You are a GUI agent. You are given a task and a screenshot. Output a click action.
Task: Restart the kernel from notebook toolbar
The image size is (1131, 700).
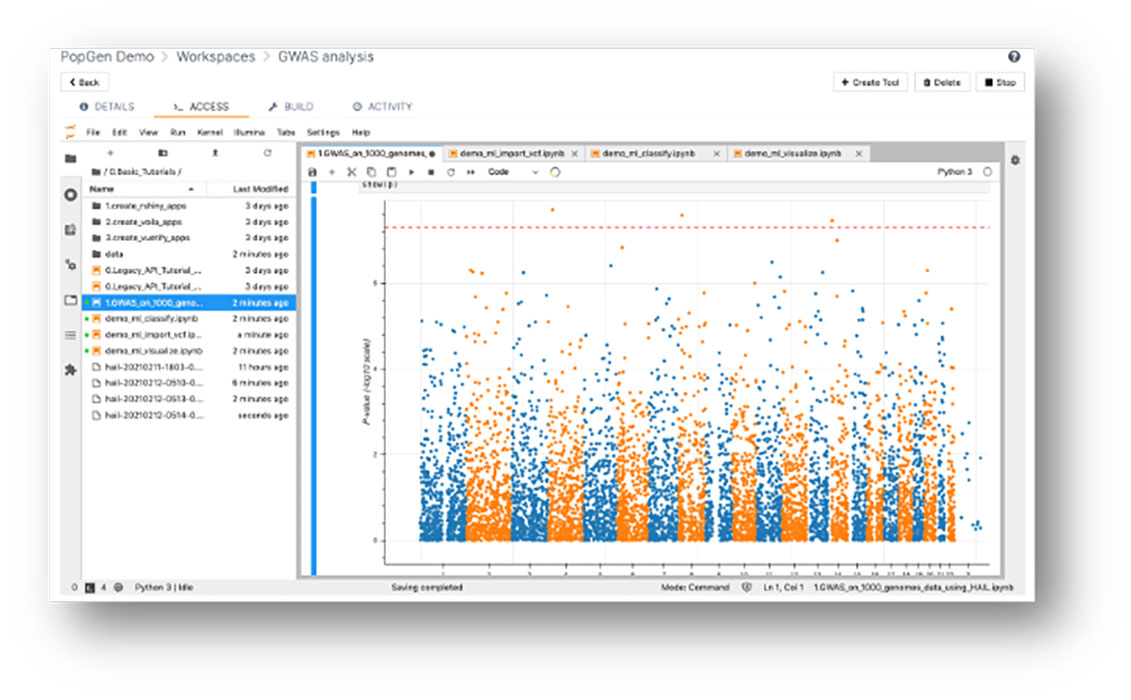tap(451, 172)
